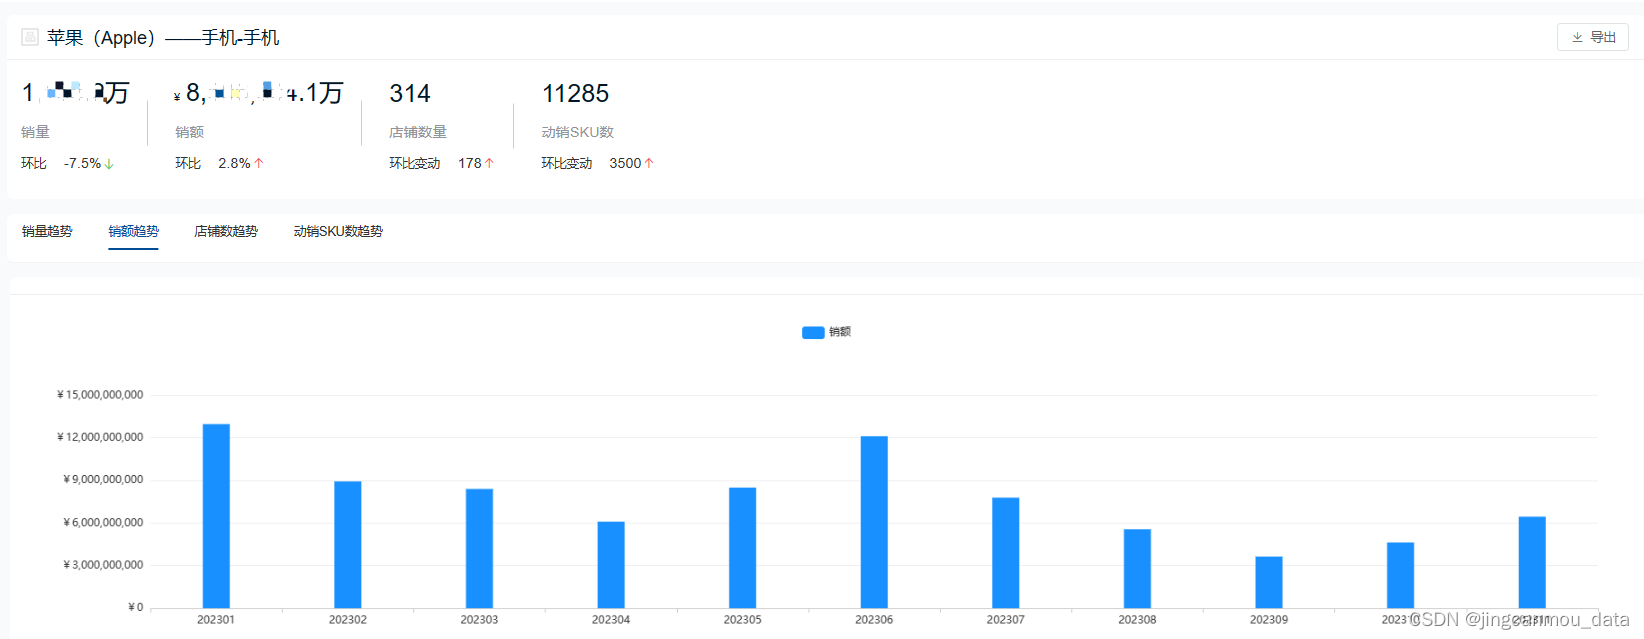Click the 店铺数量 label
The image size is (1644, 639).
pos(418,132)
